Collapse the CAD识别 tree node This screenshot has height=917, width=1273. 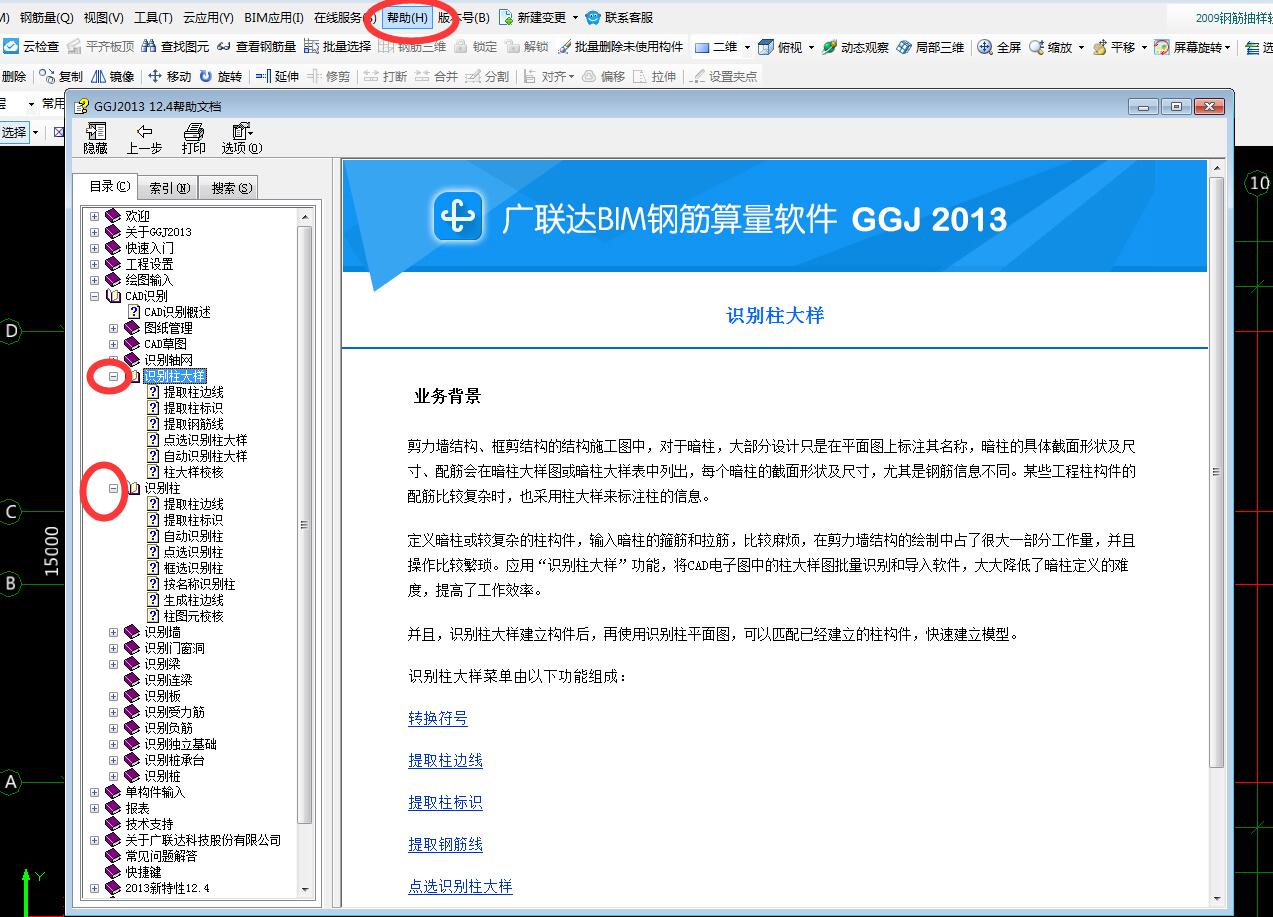pos(95,296)
